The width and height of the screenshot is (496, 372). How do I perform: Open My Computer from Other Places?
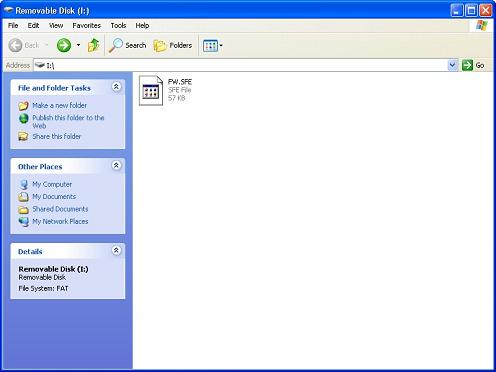point(52,184)
